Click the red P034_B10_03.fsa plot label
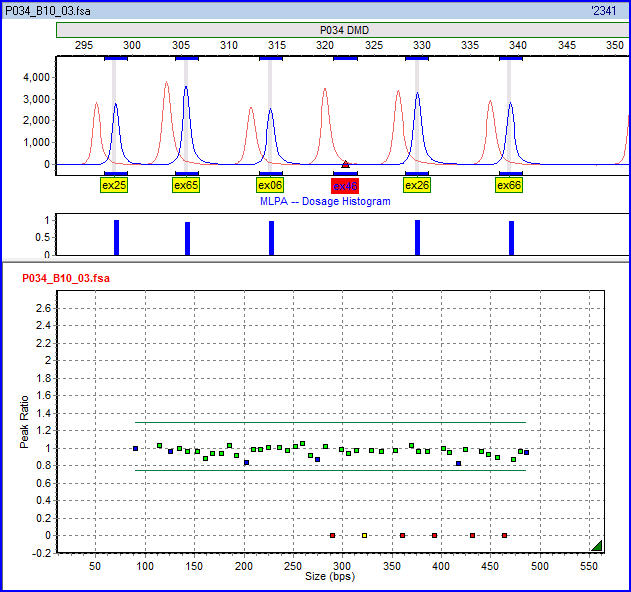Viewport: 631px width, 592px height. 66,277
